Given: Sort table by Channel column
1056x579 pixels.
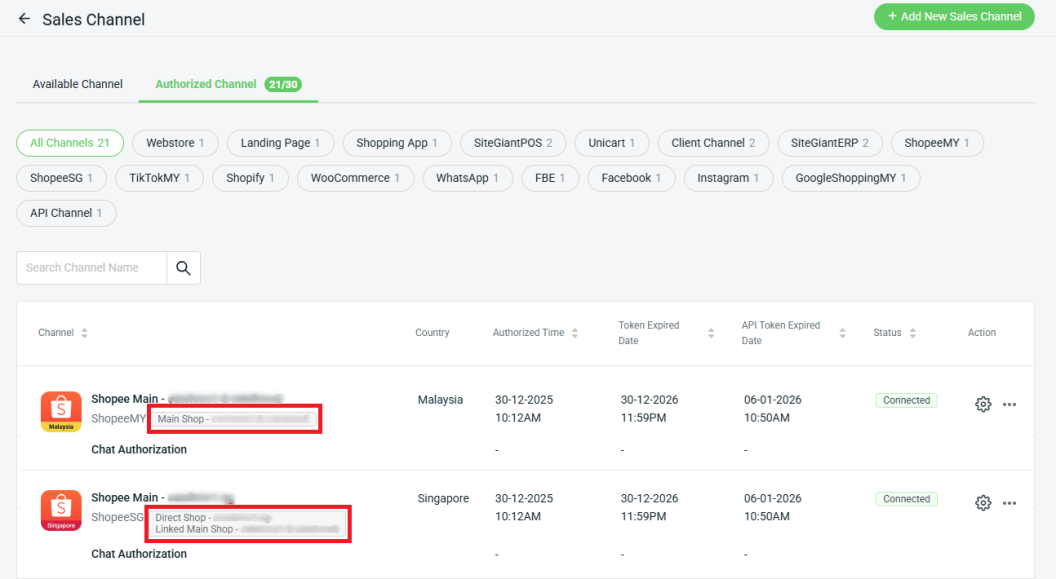Looking at the screenshot, I should coord(84,333).
